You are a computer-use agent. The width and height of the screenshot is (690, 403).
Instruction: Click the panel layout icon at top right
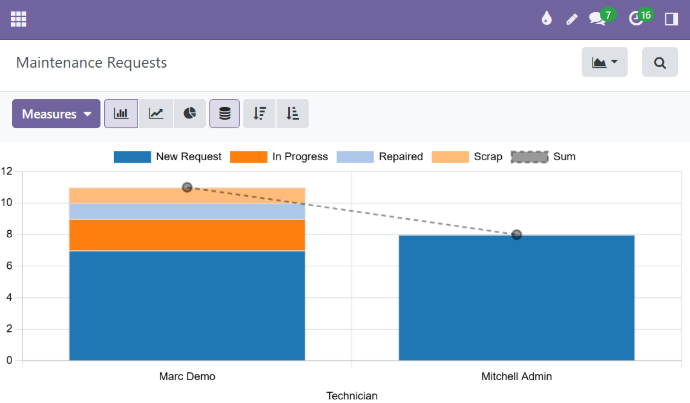tap(671, 19)
